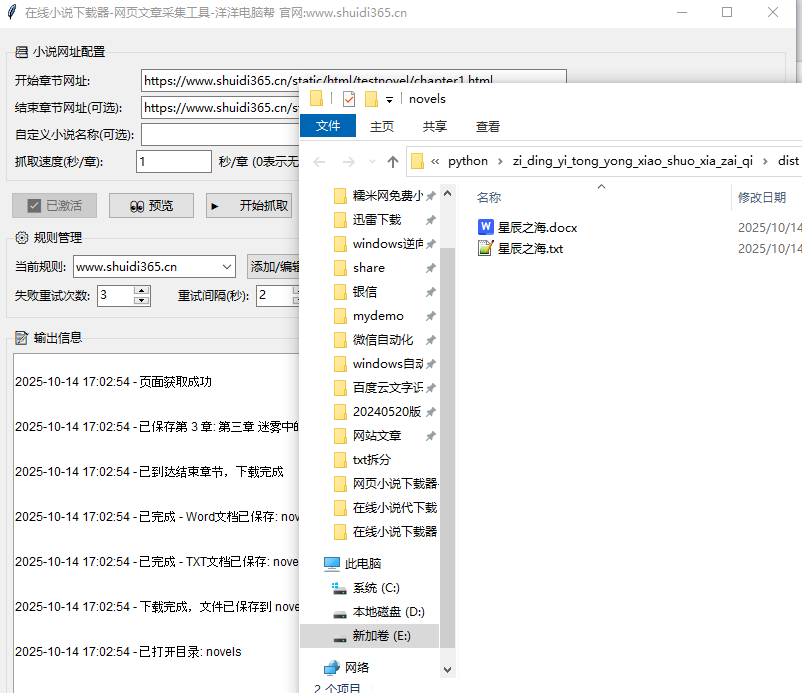Open the 星辰之海.docx Word file icon
This screenshot has width=802, height=693.
point(486,227)
